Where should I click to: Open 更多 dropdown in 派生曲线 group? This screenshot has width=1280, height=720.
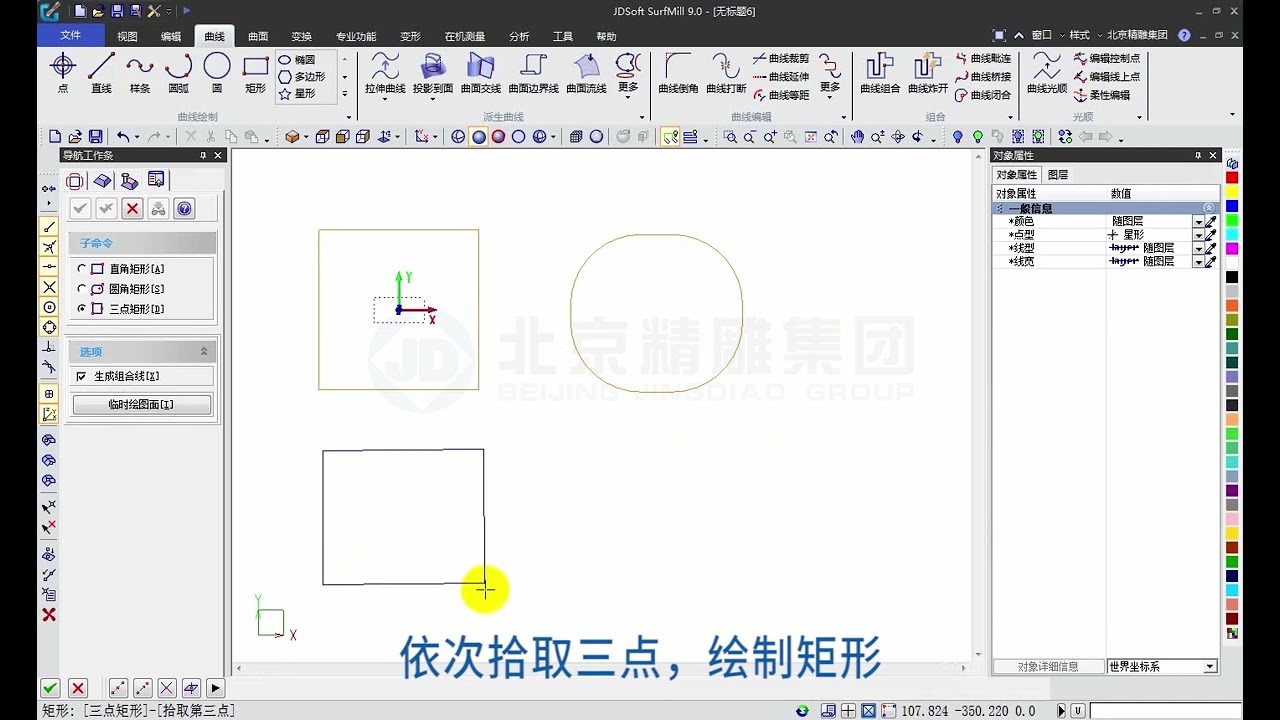pyautogui.click(x=628, y=99)
